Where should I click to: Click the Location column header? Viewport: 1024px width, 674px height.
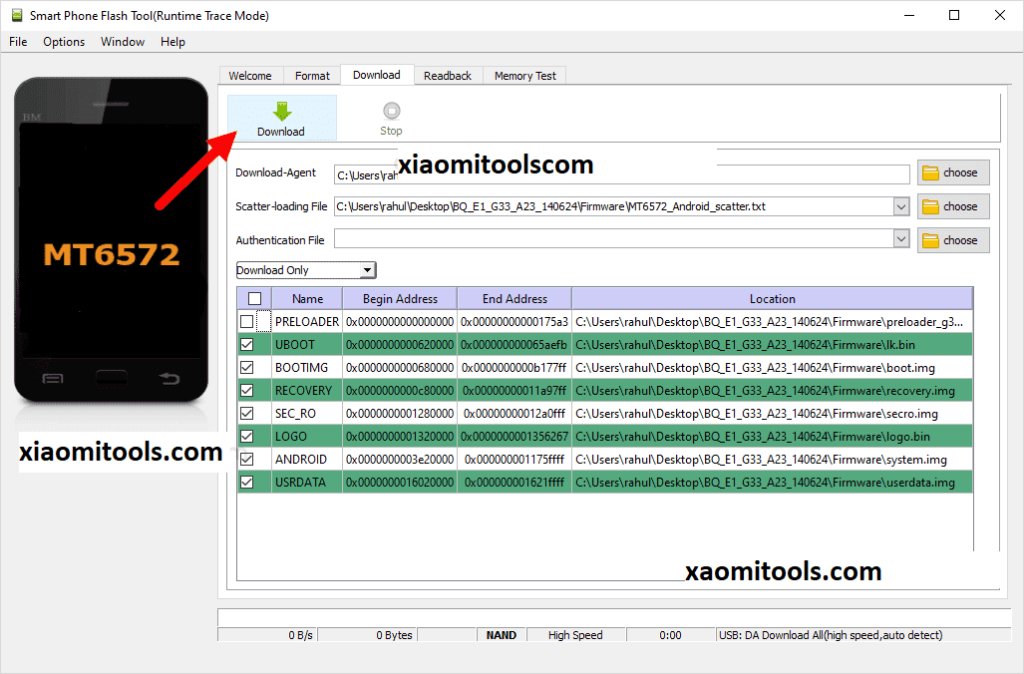click(772, 298)
